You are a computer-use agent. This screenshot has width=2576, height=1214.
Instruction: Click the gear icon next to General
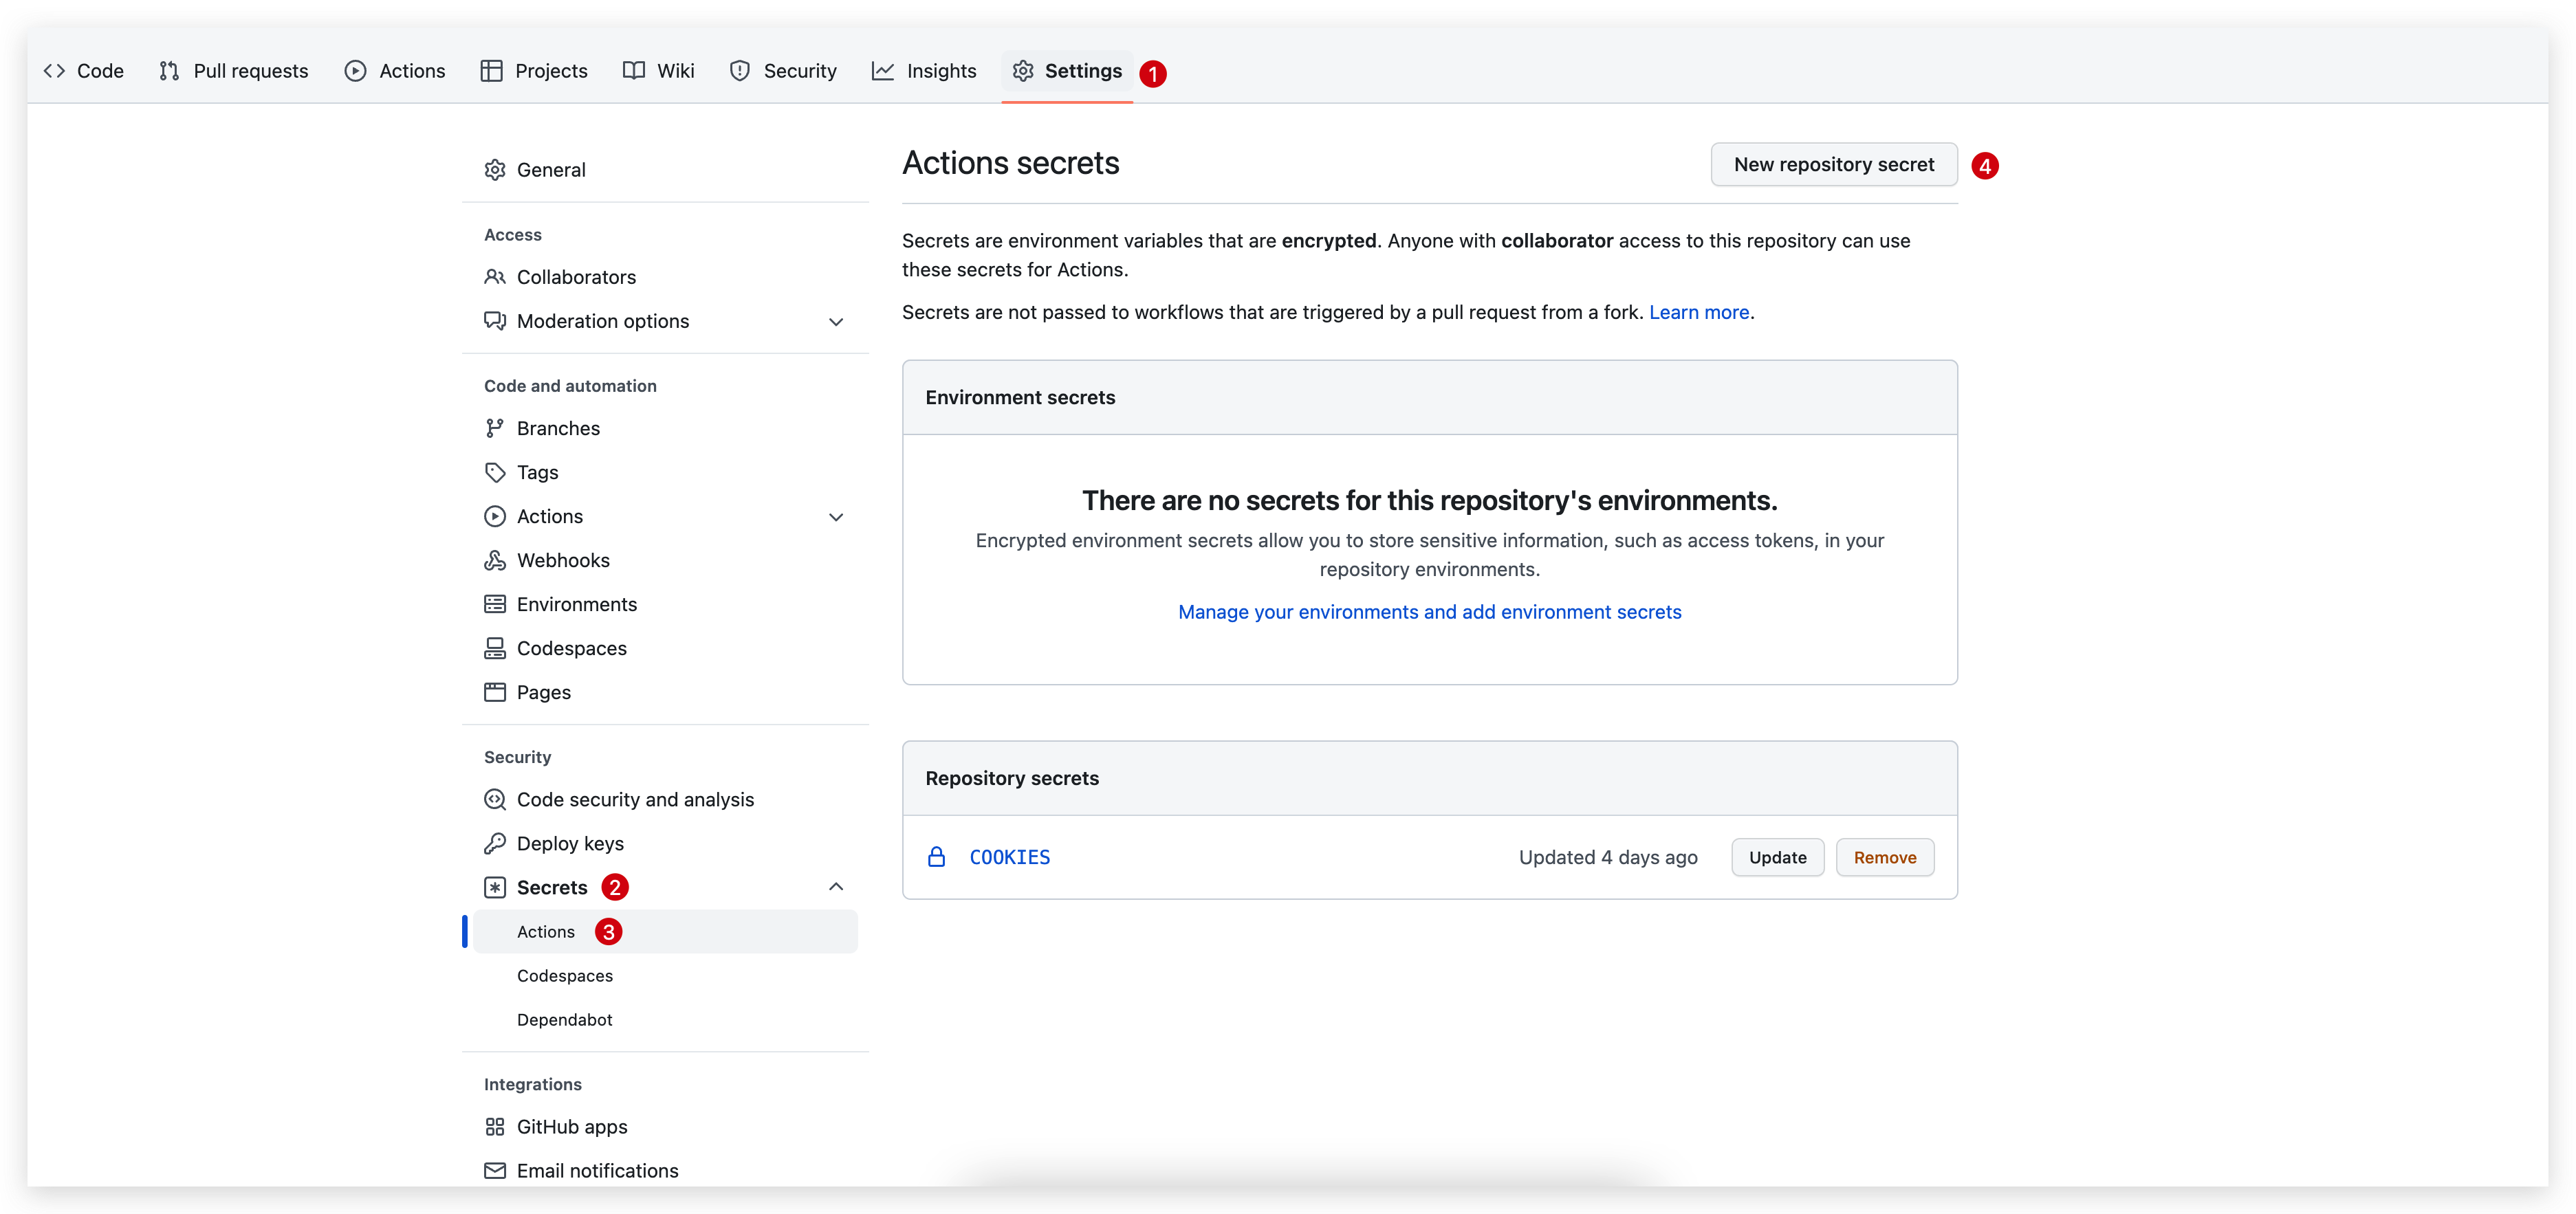(494, 170)
